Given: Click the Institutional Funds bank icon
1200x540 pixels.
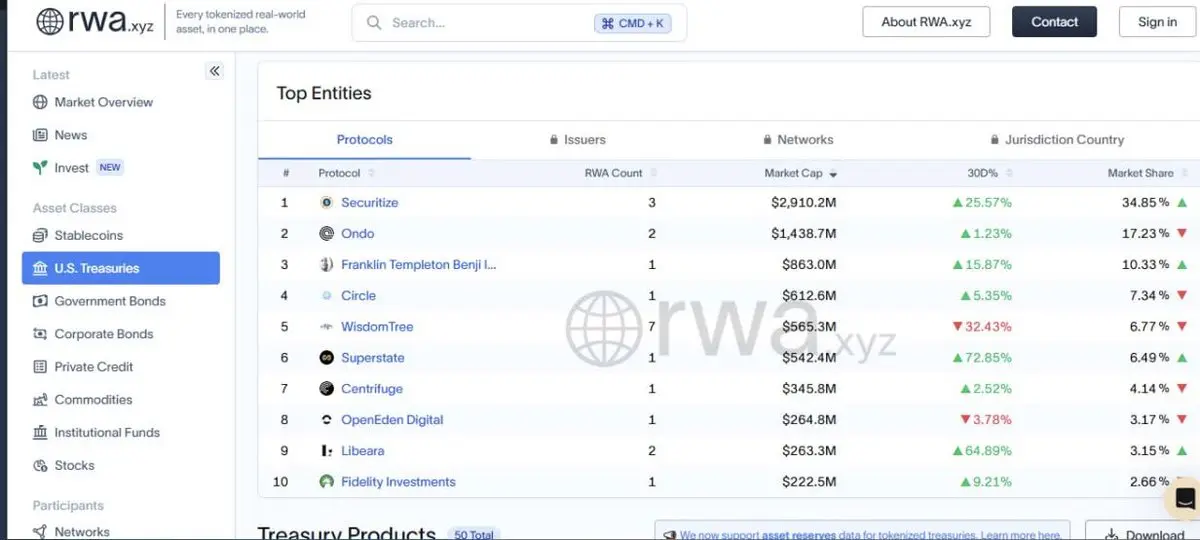Looking at the screenshot, I should pos(40,433).
